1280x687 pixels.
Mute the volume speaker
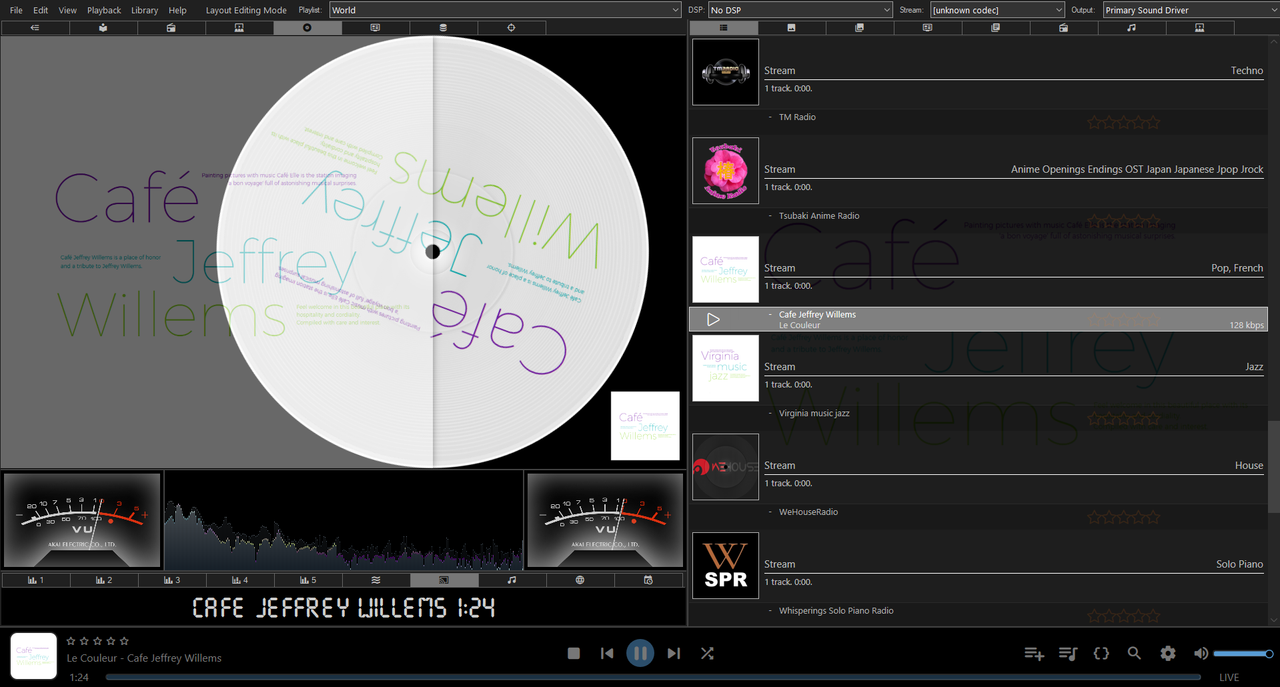[x=1201, y=653]
